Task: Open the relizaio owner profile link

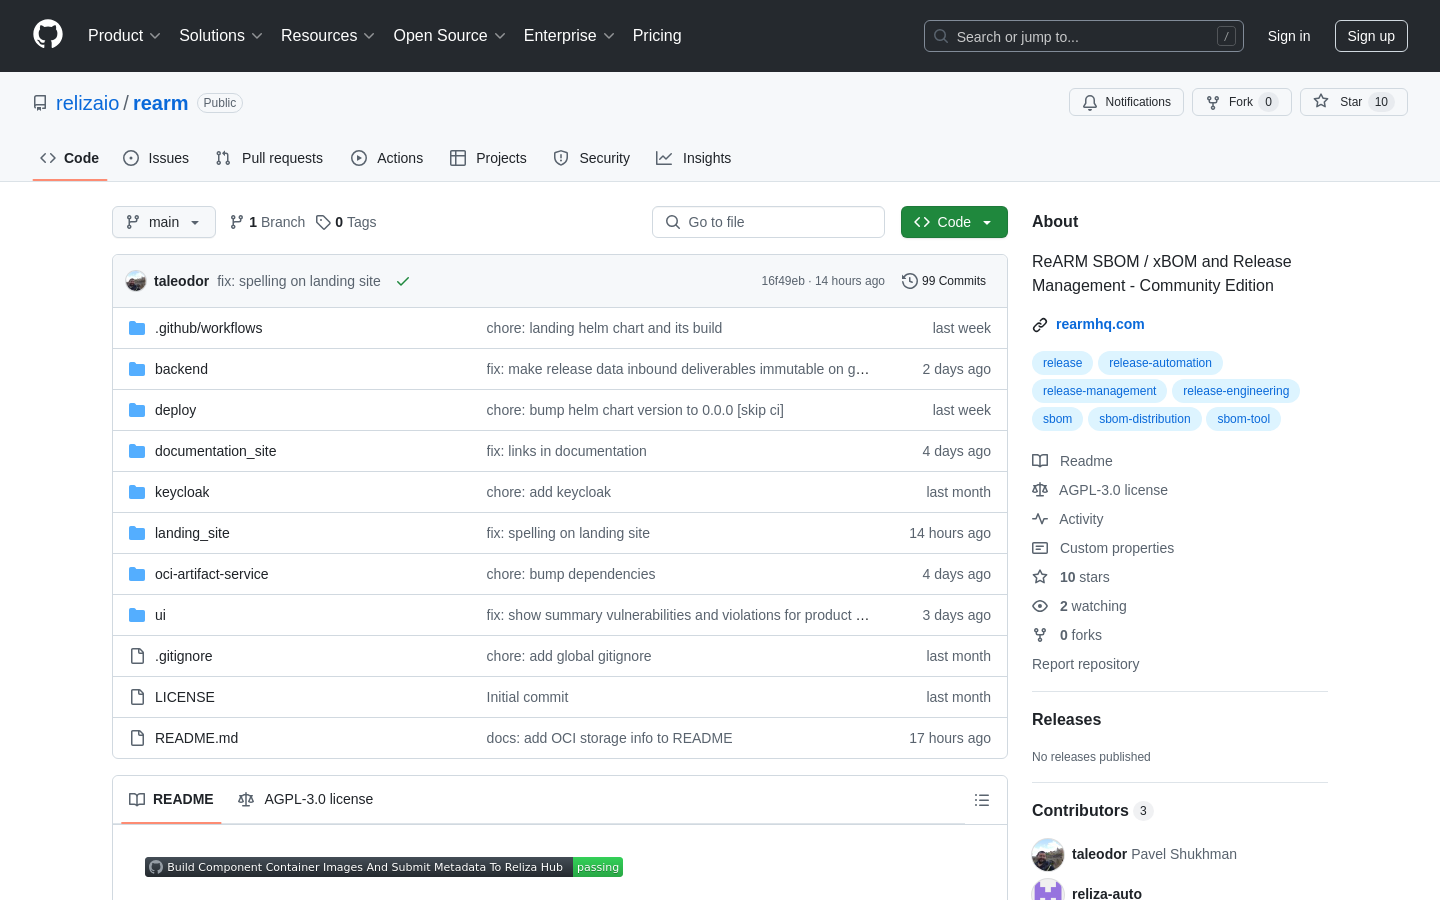Action: (88, 103)
